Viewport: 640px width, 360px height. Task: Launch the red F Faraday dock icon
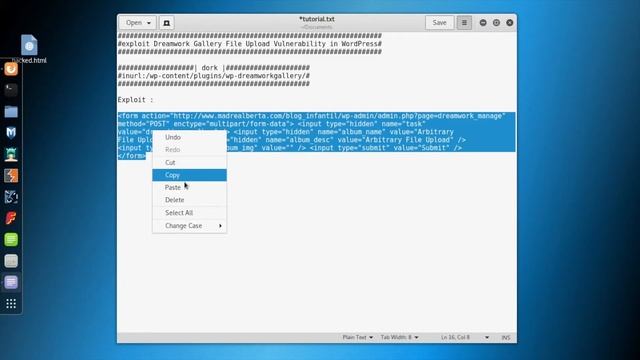coord(11,218)
